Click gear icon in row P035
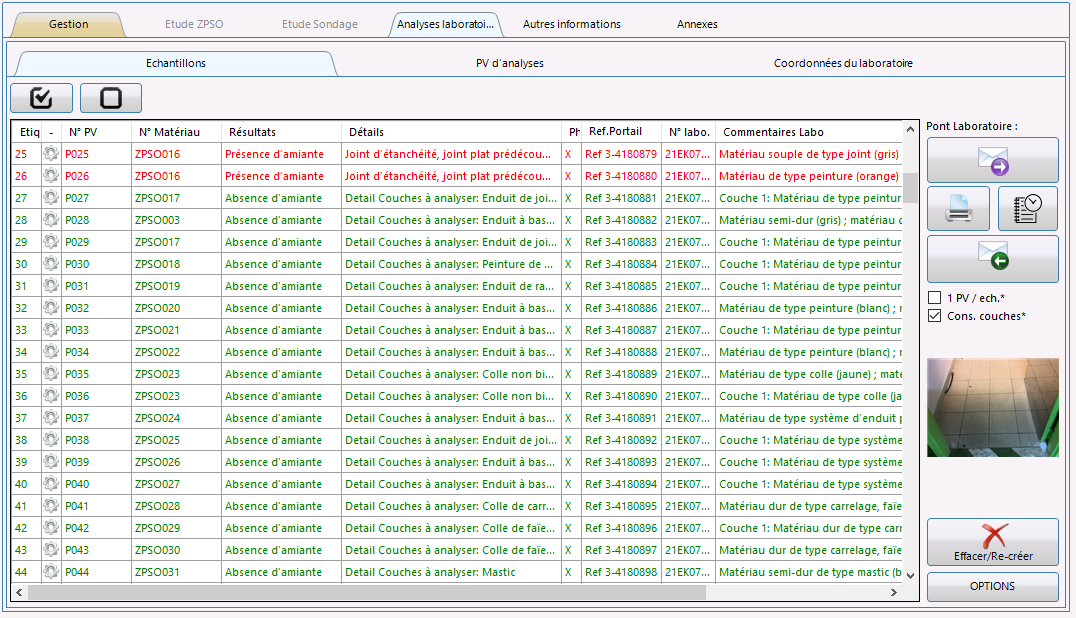Screen dimensions: 1076x618 (51, 374)
